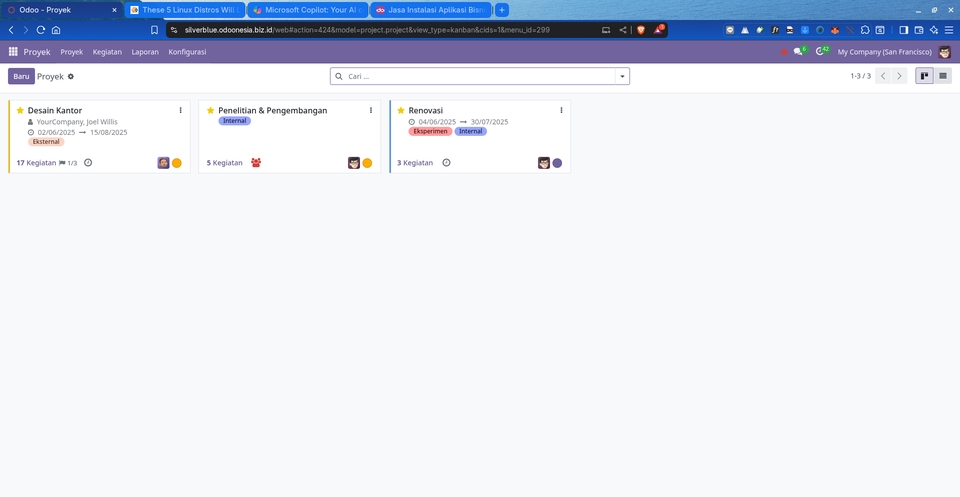
Task: Open the 17 Kegiatan link on Desain Kantor
Action: point(36,163)
